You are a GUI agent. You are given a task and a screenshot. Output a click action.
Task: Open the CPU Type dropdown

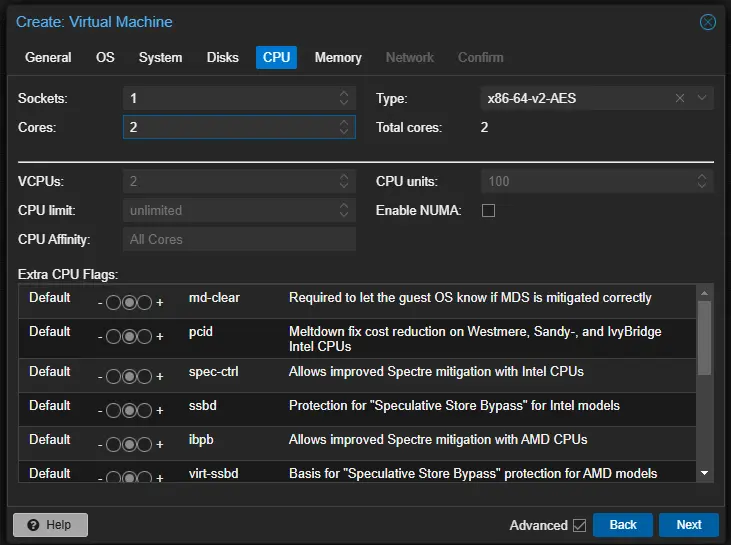(x=702, y=98)
